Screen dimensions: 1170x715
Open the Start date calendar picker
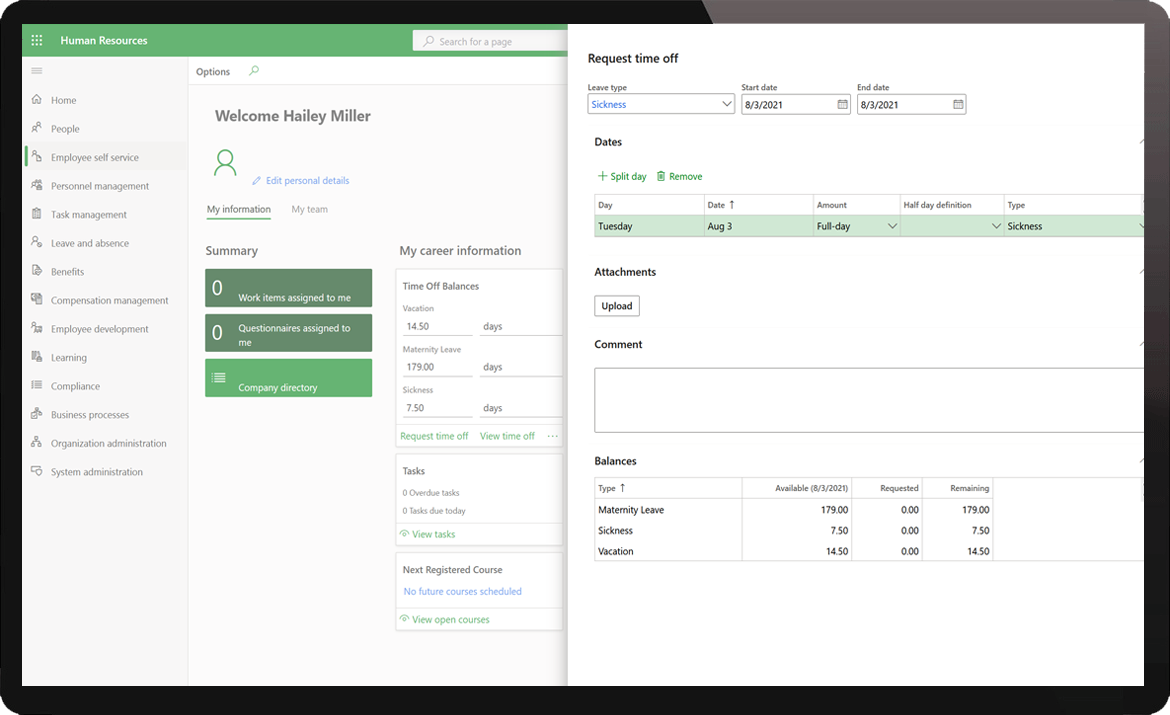pyautogui.click(x=842, y=104)
